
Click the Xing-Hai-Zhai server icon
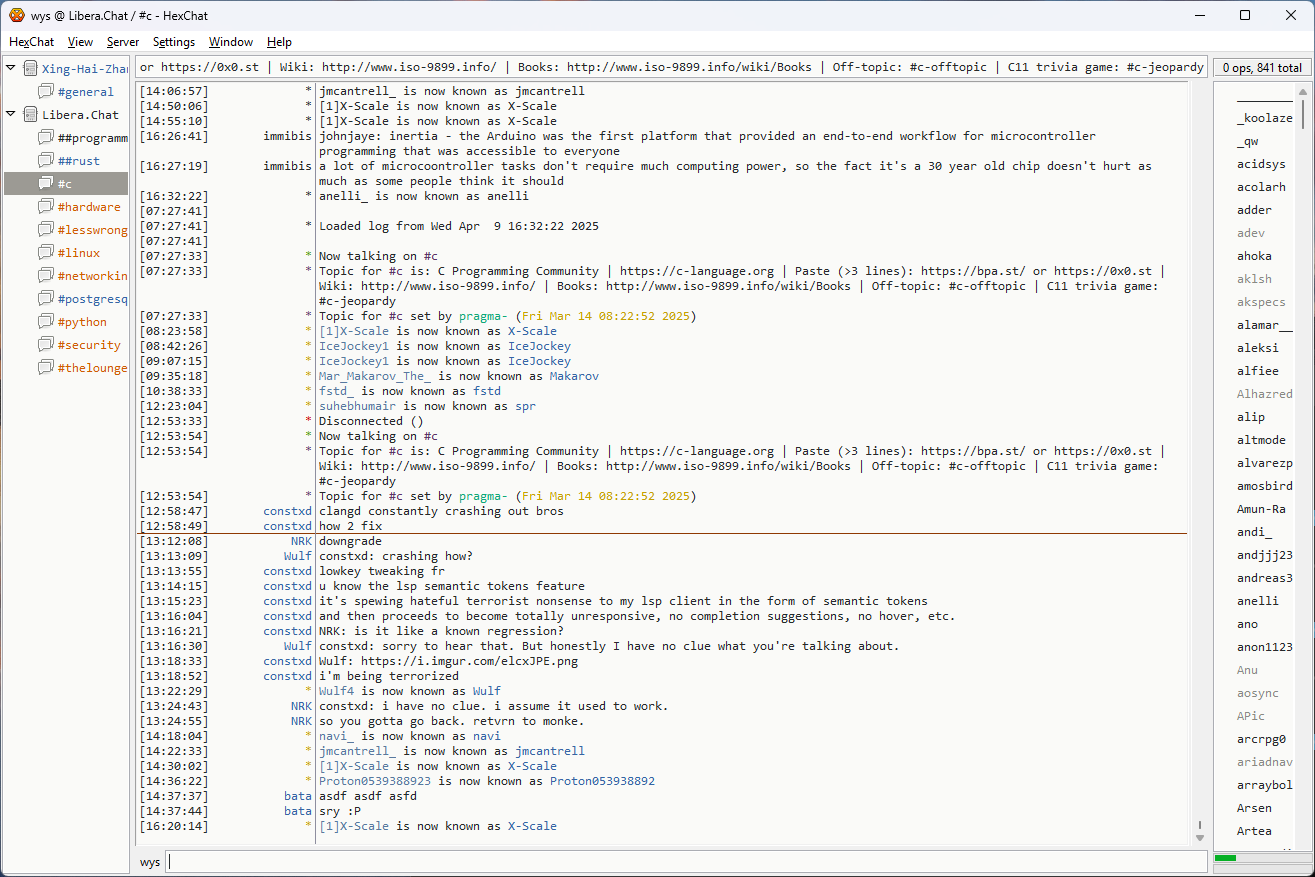31,68
